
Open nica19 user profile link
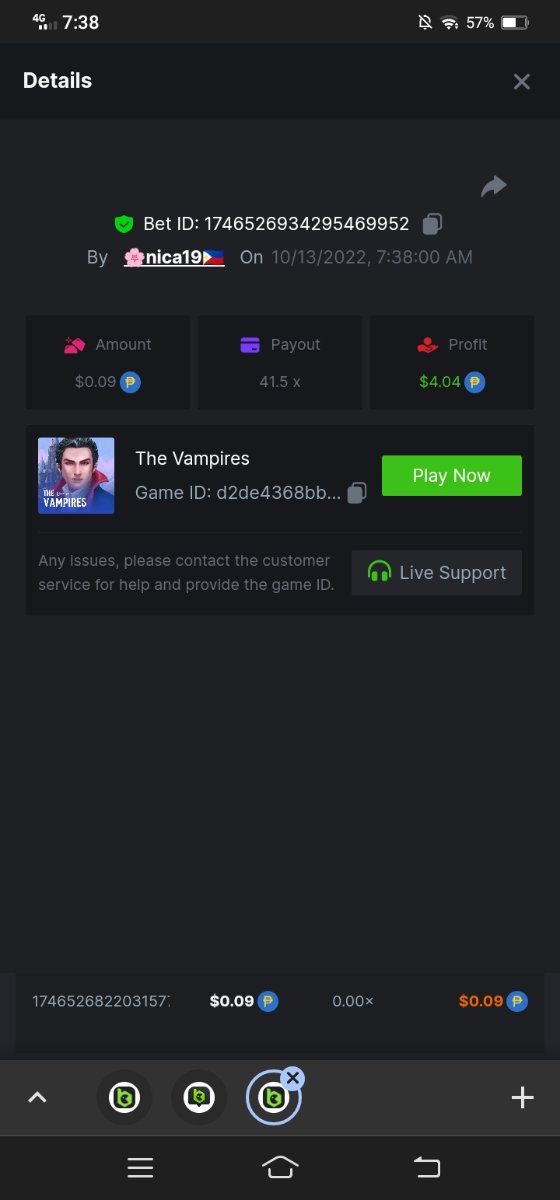click(x=174, y=257)
